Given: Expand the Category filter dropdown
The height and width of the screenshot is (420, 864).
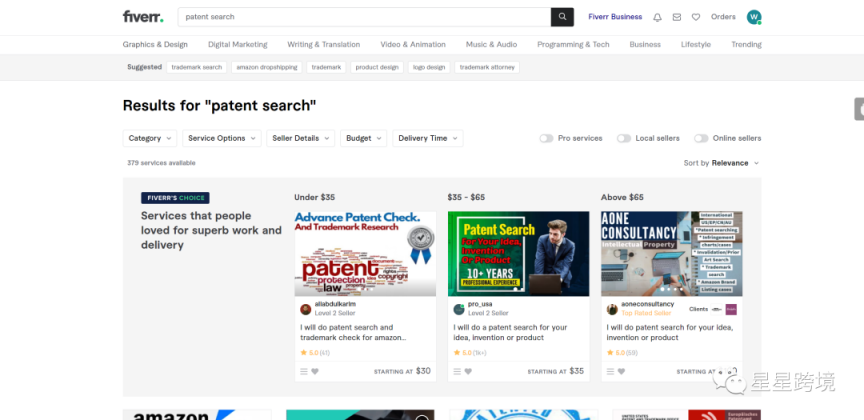Looking at the screenshot, I should pyautogui.click(x=150, y=138).
